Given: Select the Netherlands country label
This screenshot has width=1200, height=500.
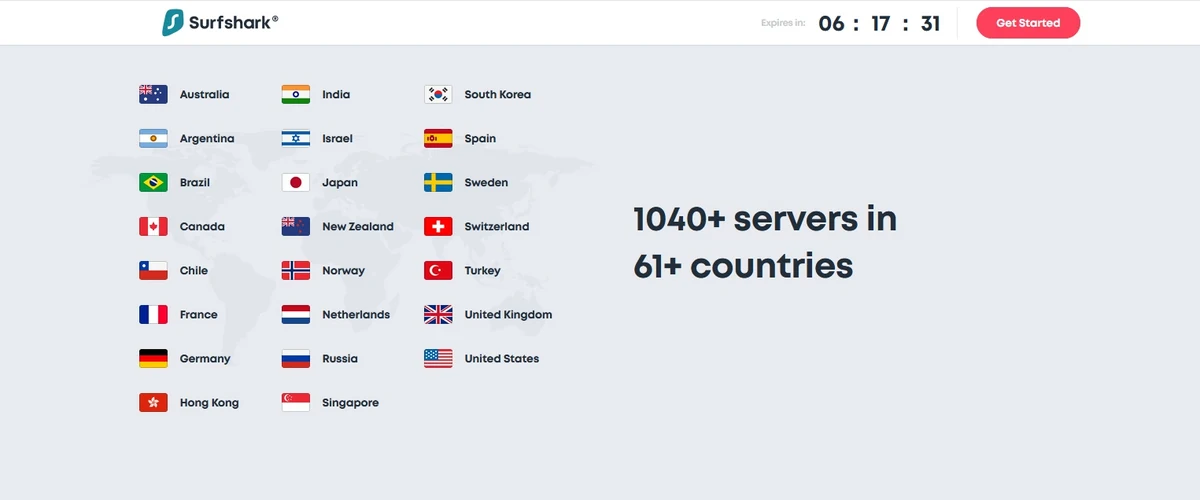Looking at the screenshot, I should point(356,315).
